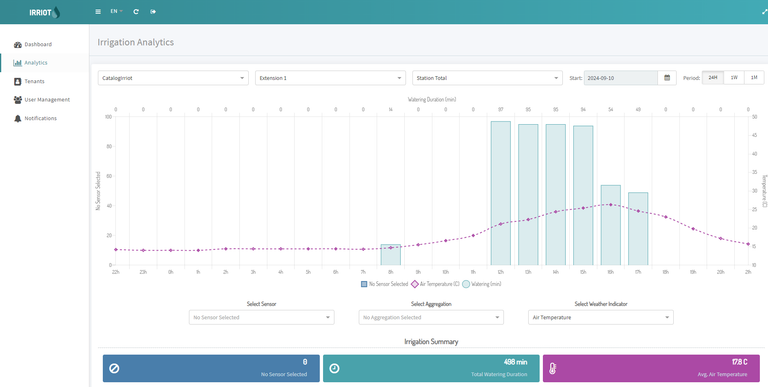768x387 pixels.
Task: Click temperature data point at 16h
Action: (x=611, y=204)
